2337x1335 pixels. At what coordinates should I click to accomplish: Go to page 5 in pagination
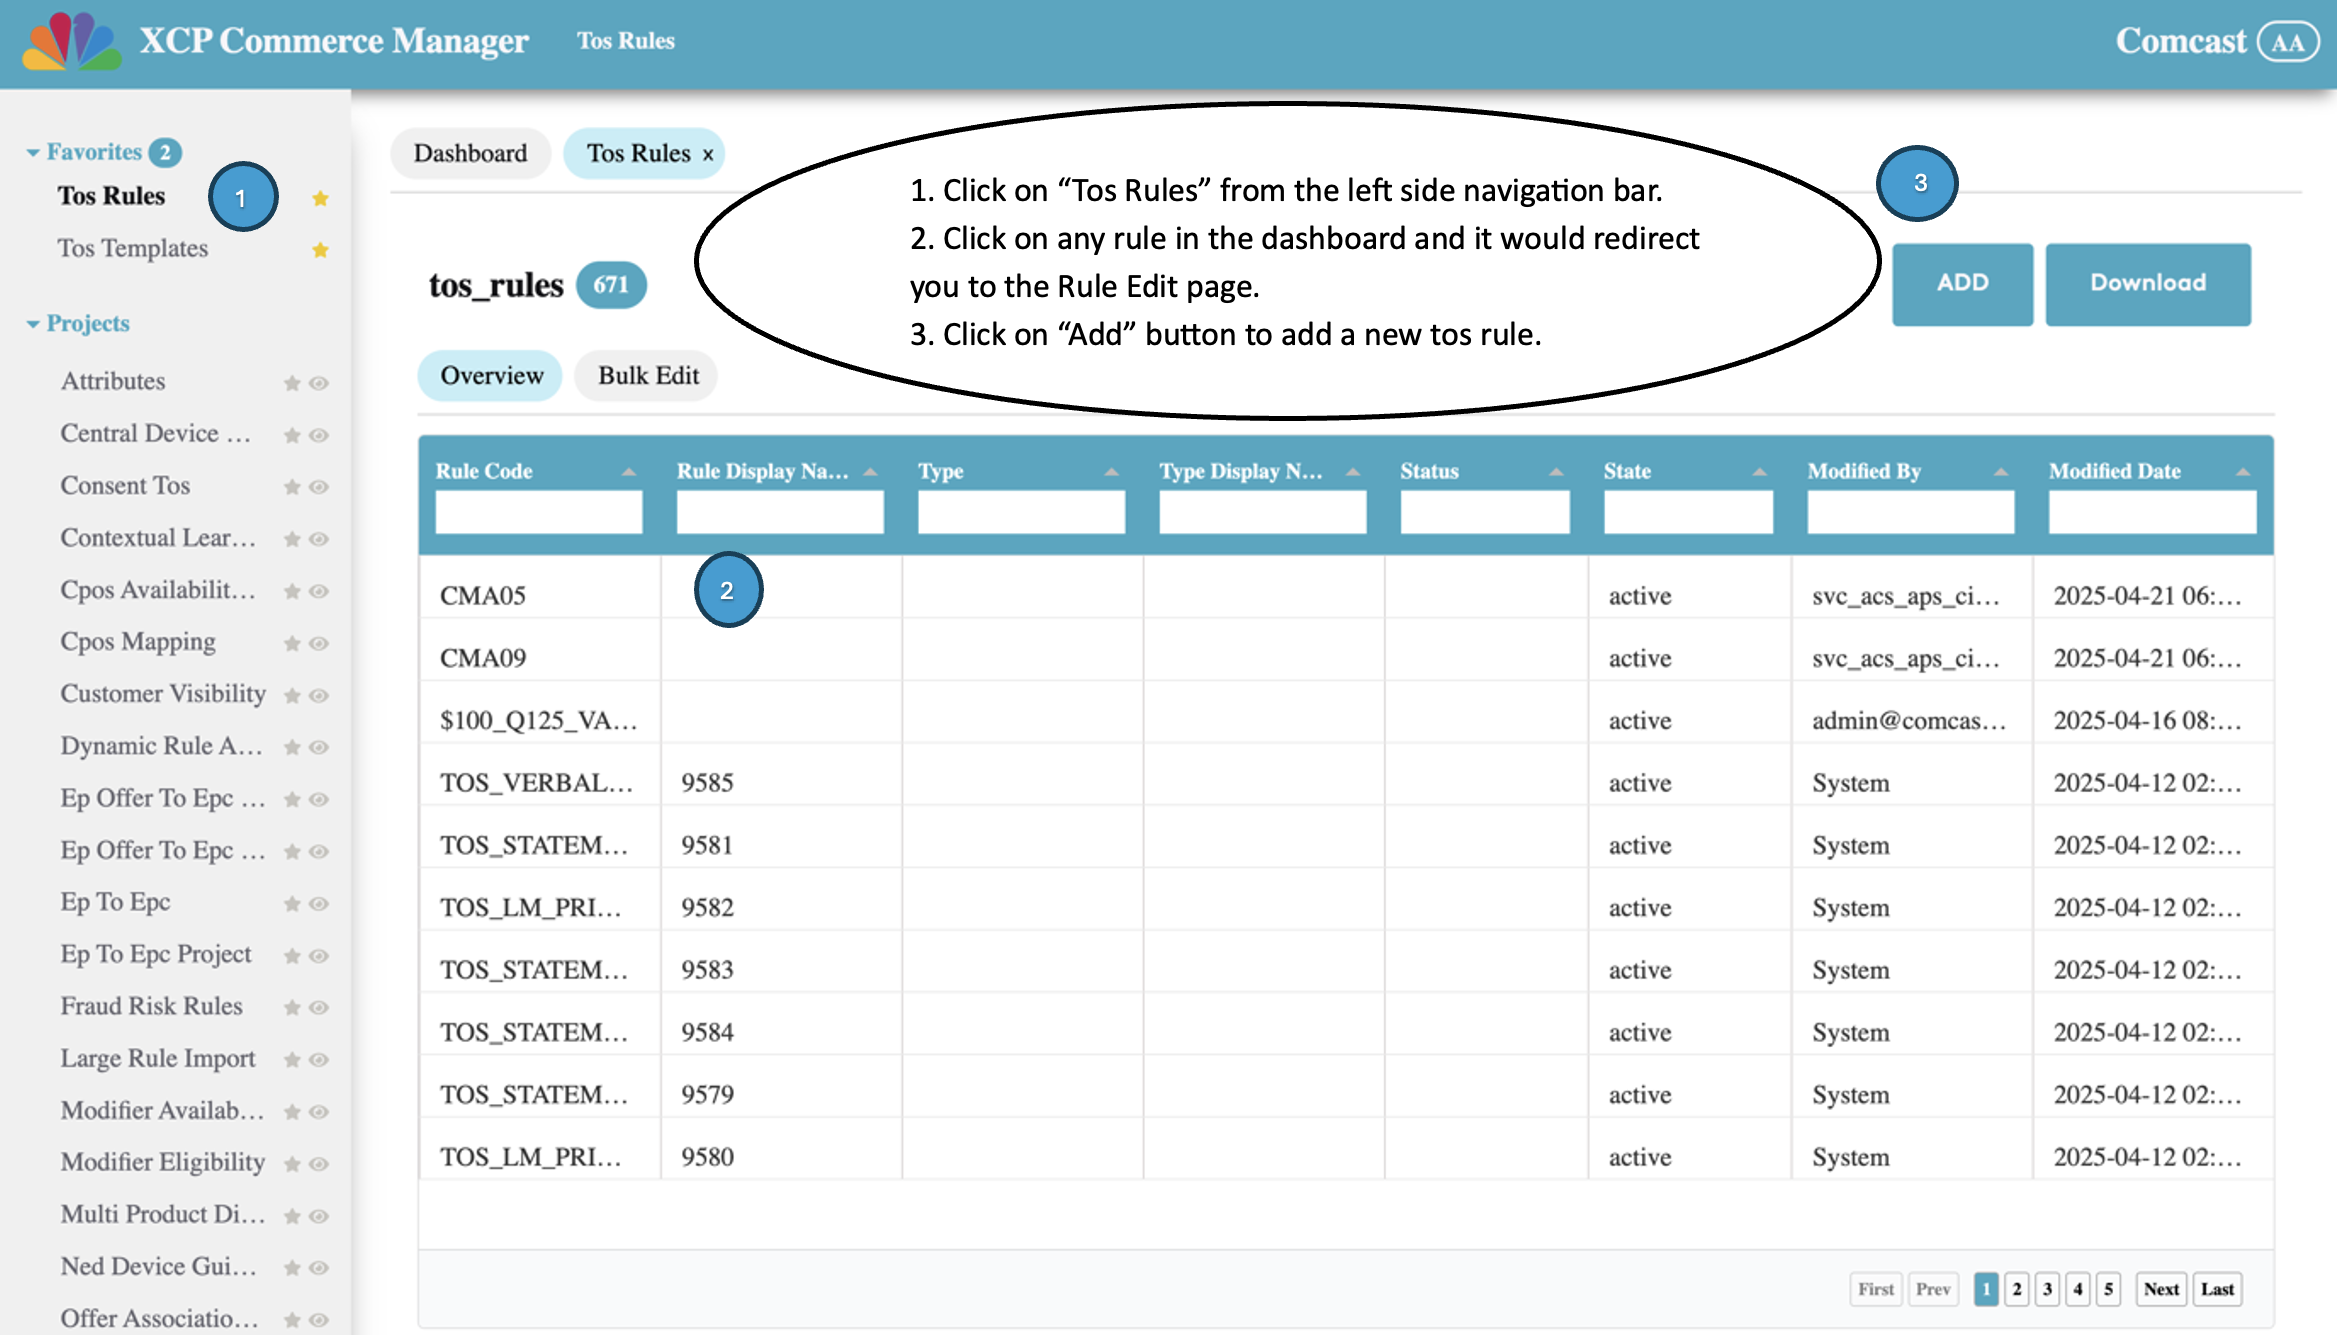[x=2108, y=1289]
